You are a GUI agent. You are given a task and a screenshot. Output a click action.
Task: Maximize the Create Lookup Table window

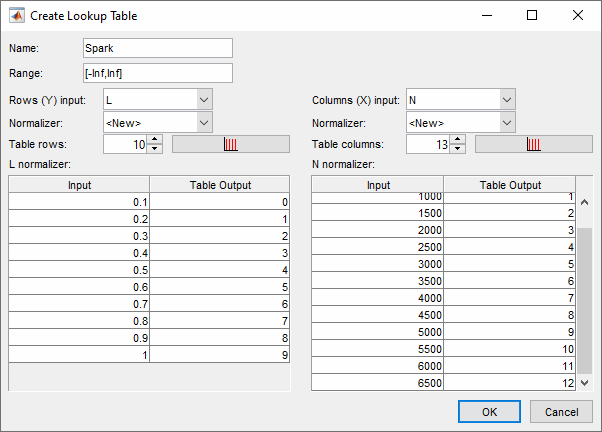[532, 15]
